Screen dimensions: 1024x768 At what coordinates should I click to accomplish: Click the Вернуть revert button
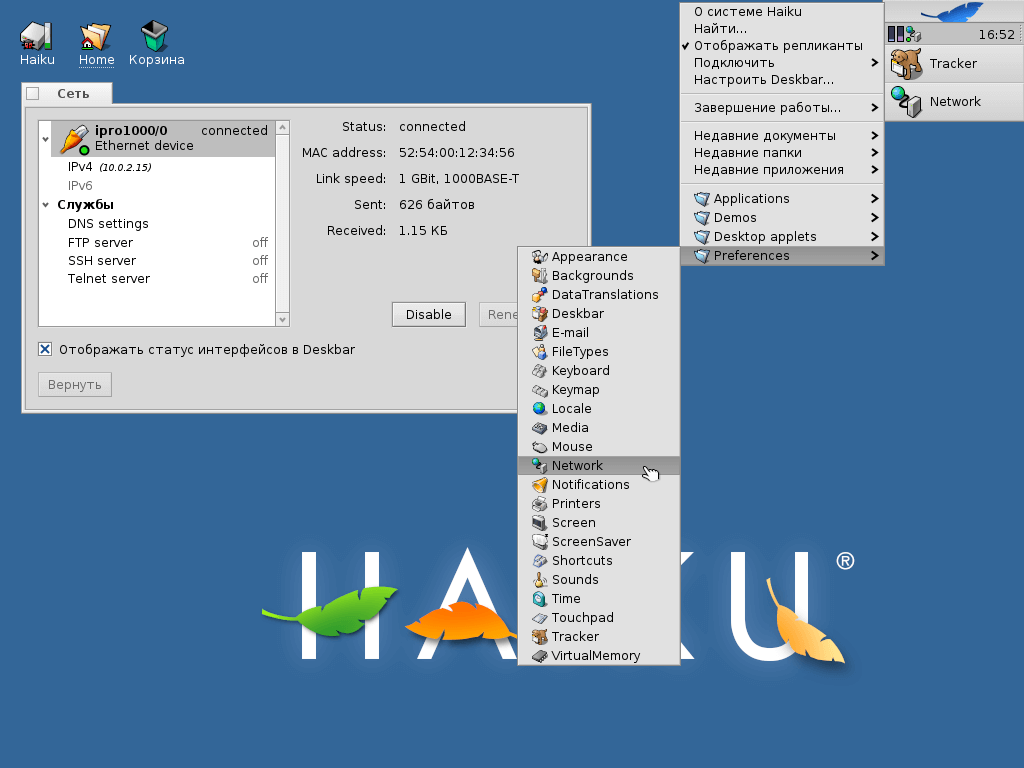coord(74,385)
